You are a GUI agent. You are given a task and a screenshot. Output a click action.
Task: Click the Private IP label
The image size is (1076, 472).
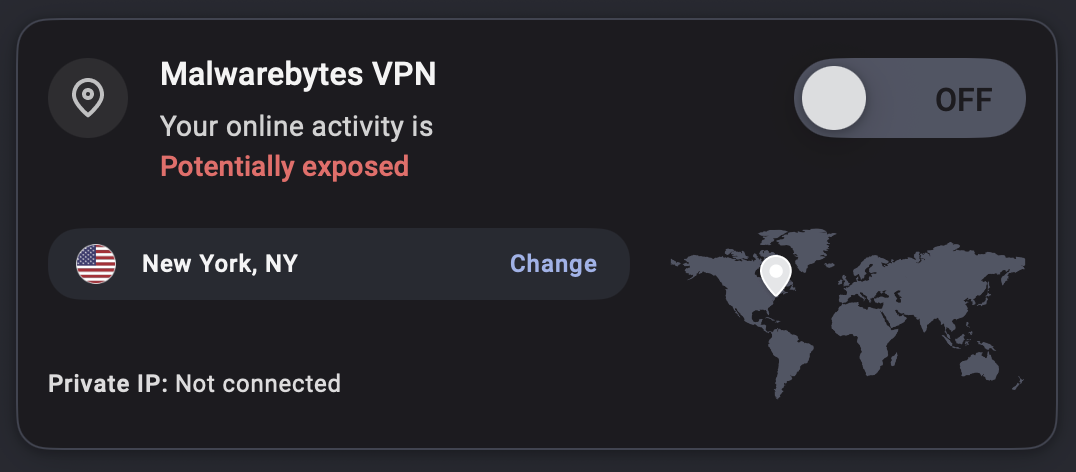click(108, 383)
